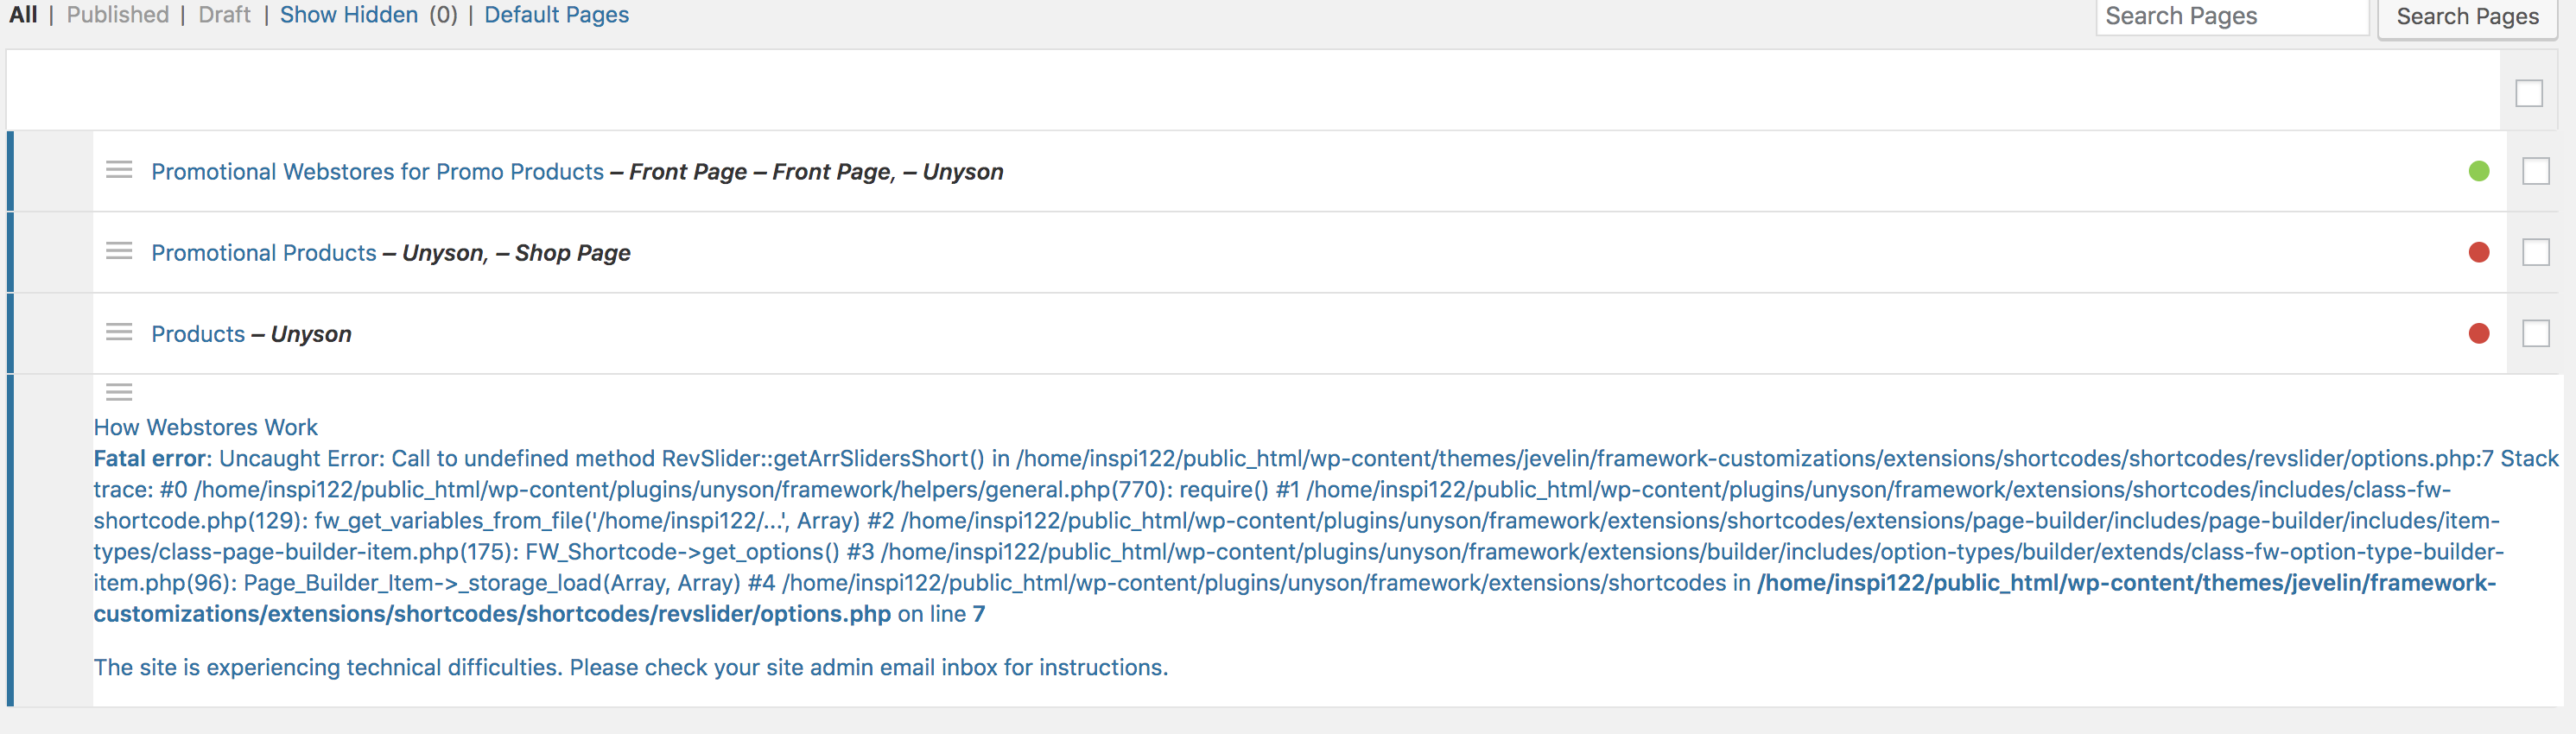Grab drag handle for Promotional Webstores row
This screenshot has height=734, width=2576.
click(x=119, y=170)
